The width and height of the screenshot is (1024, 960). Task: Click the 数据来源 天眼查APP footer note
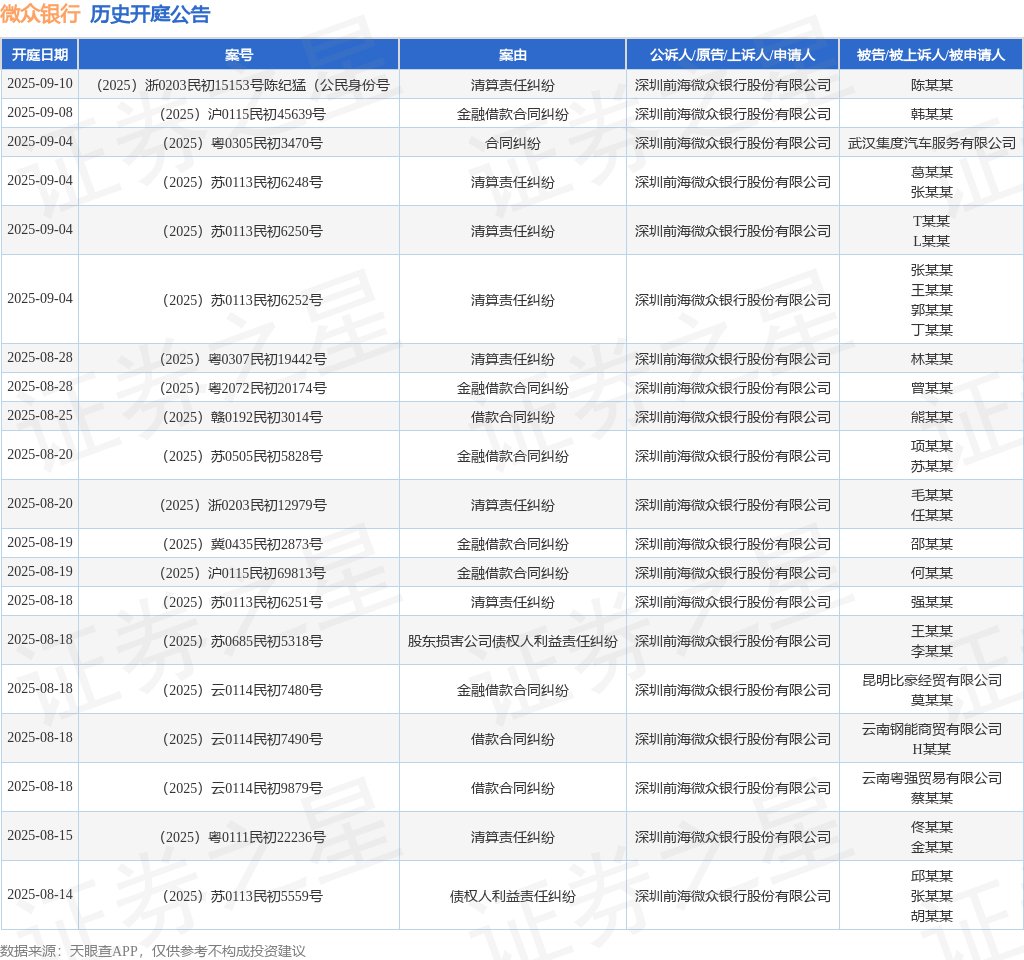pos(153,951)
